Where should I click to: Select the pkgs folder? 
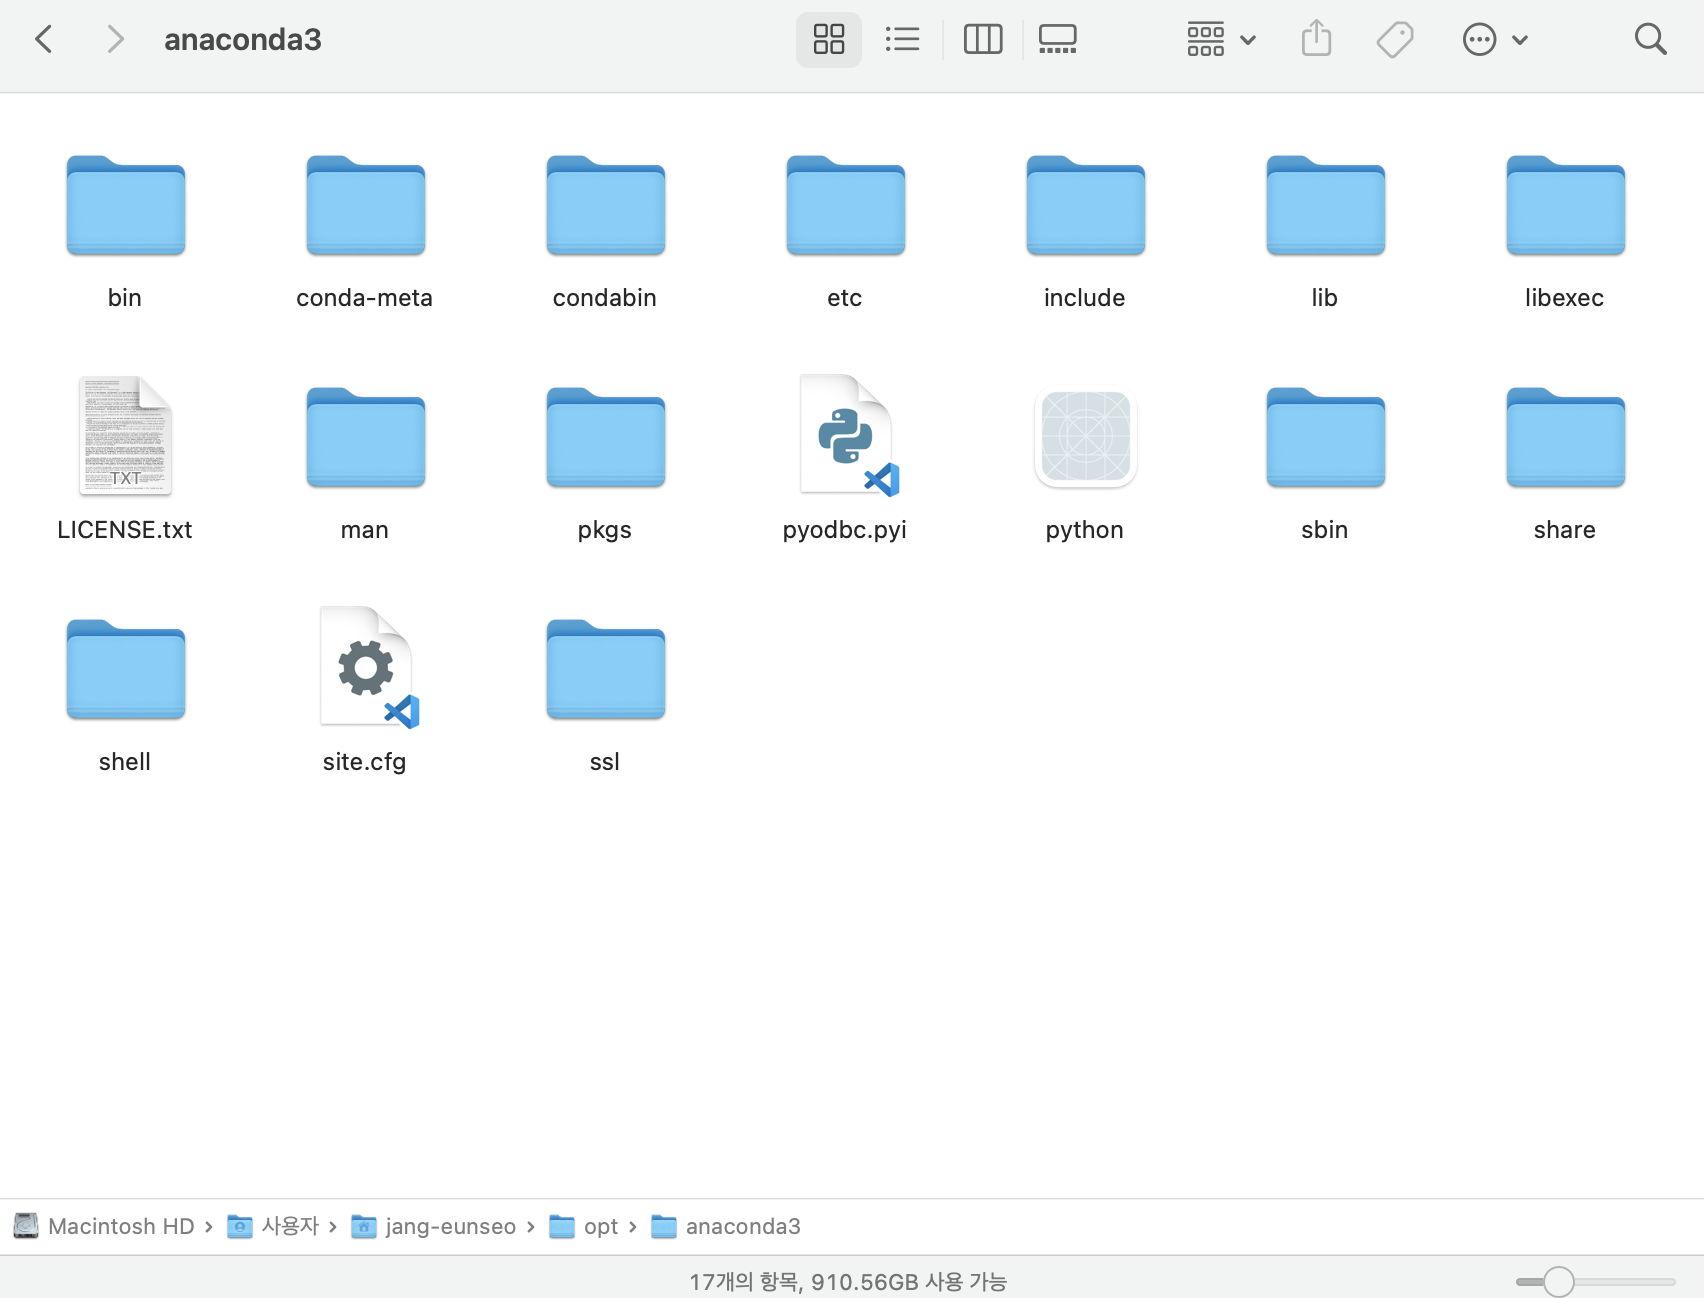pyautogui.click(x=606, y=438)
